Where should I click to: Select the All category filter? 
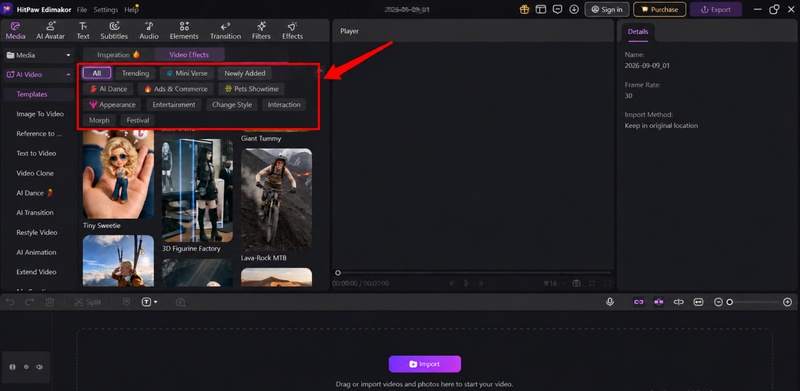[x=97, y=74]
